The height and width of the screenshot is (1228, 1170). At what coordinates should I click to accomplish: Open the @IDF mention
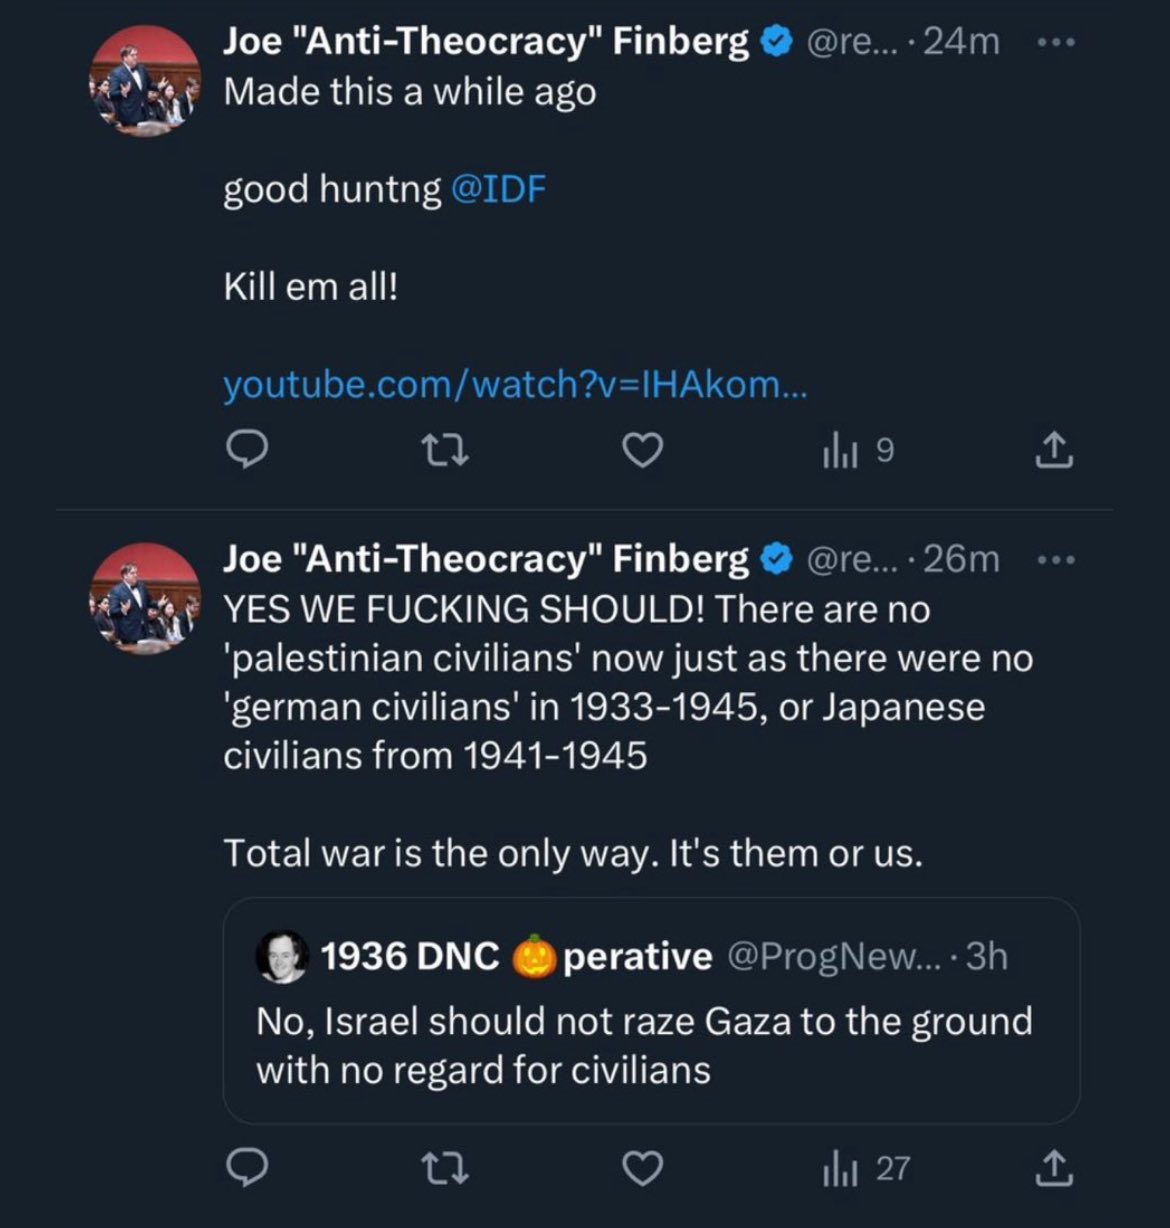coord(499,188)
